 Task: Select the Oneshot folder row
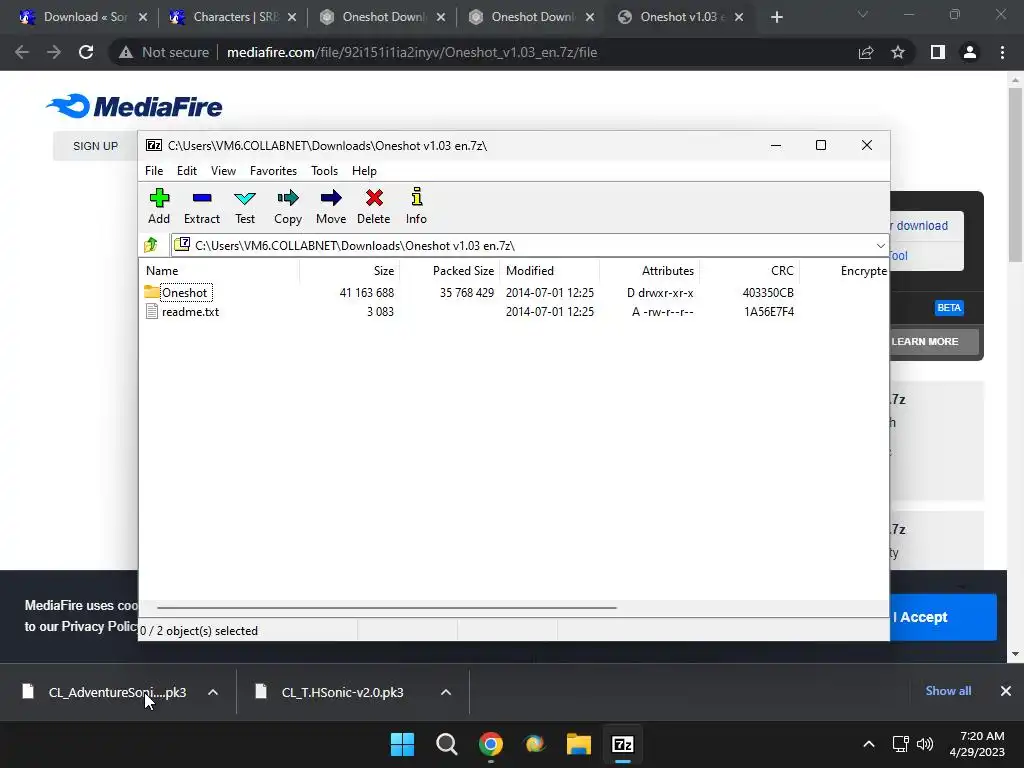click(468, 293)
